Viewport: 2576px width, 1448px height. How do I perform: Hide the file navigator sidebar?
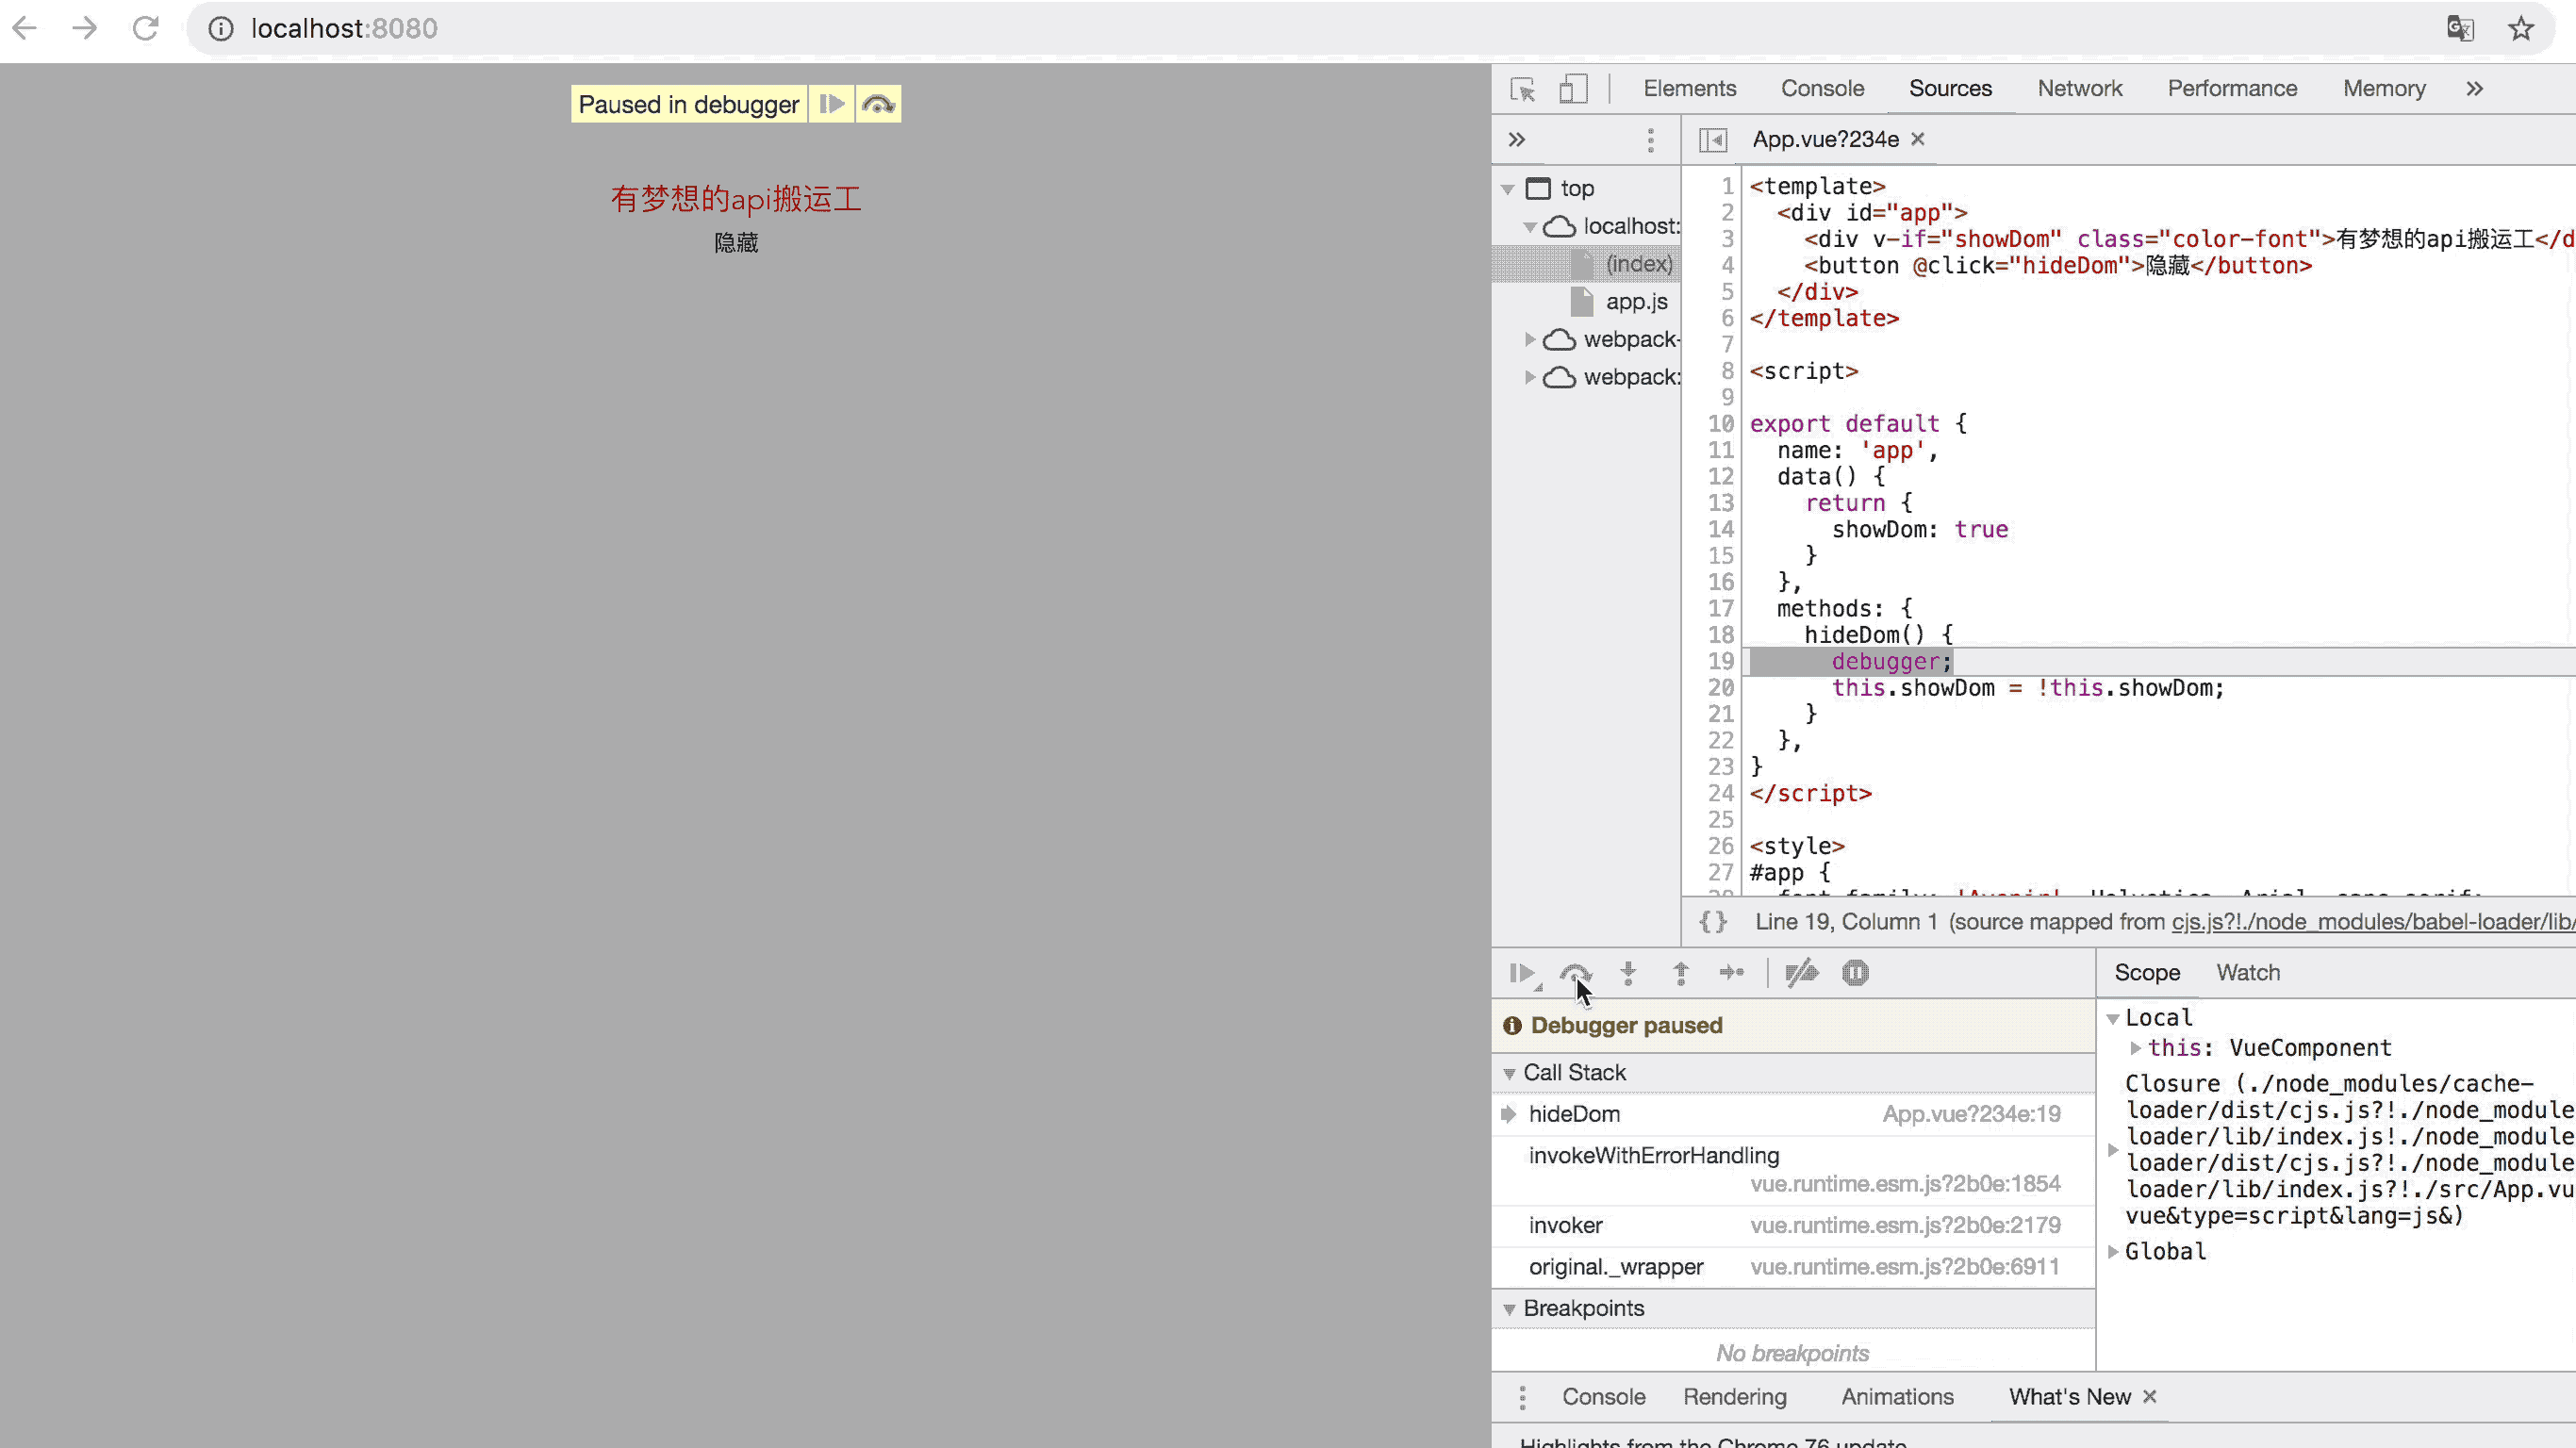pyautogui.click(x=1713, y=140)
